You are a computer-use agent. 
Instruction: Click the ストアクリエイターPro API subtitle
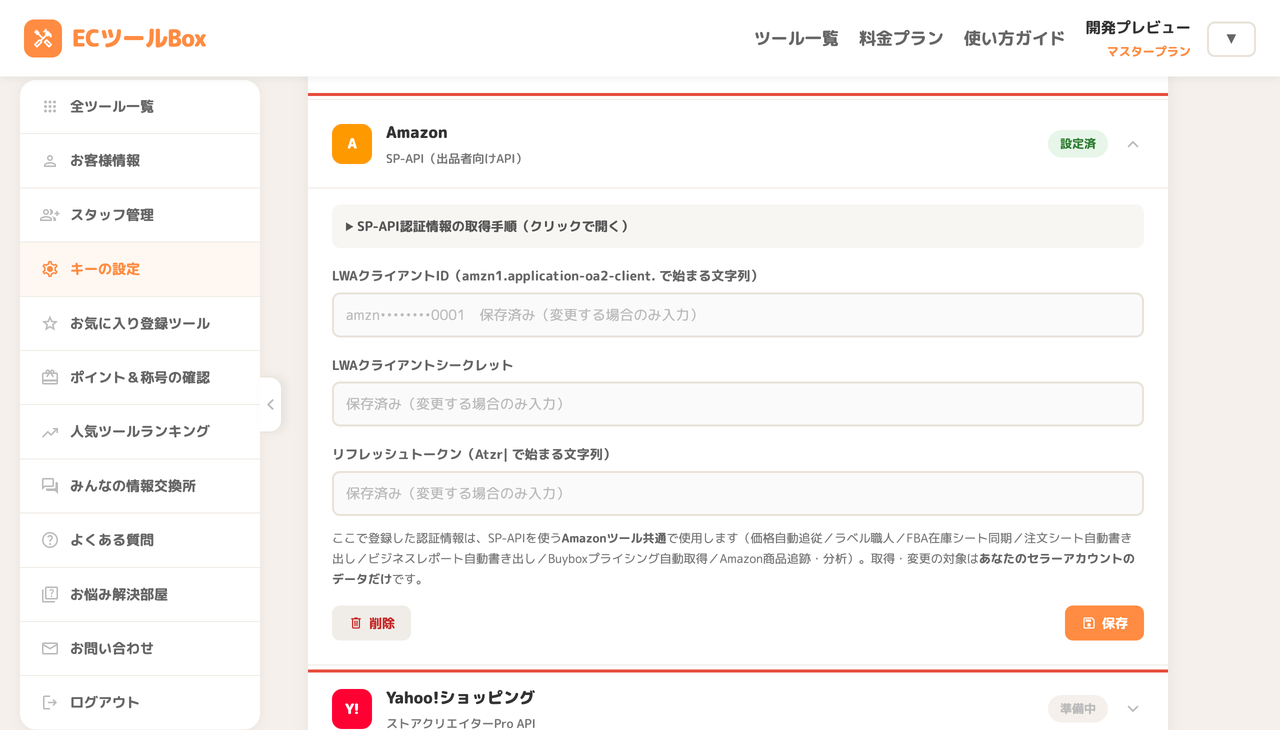point(461,723)
